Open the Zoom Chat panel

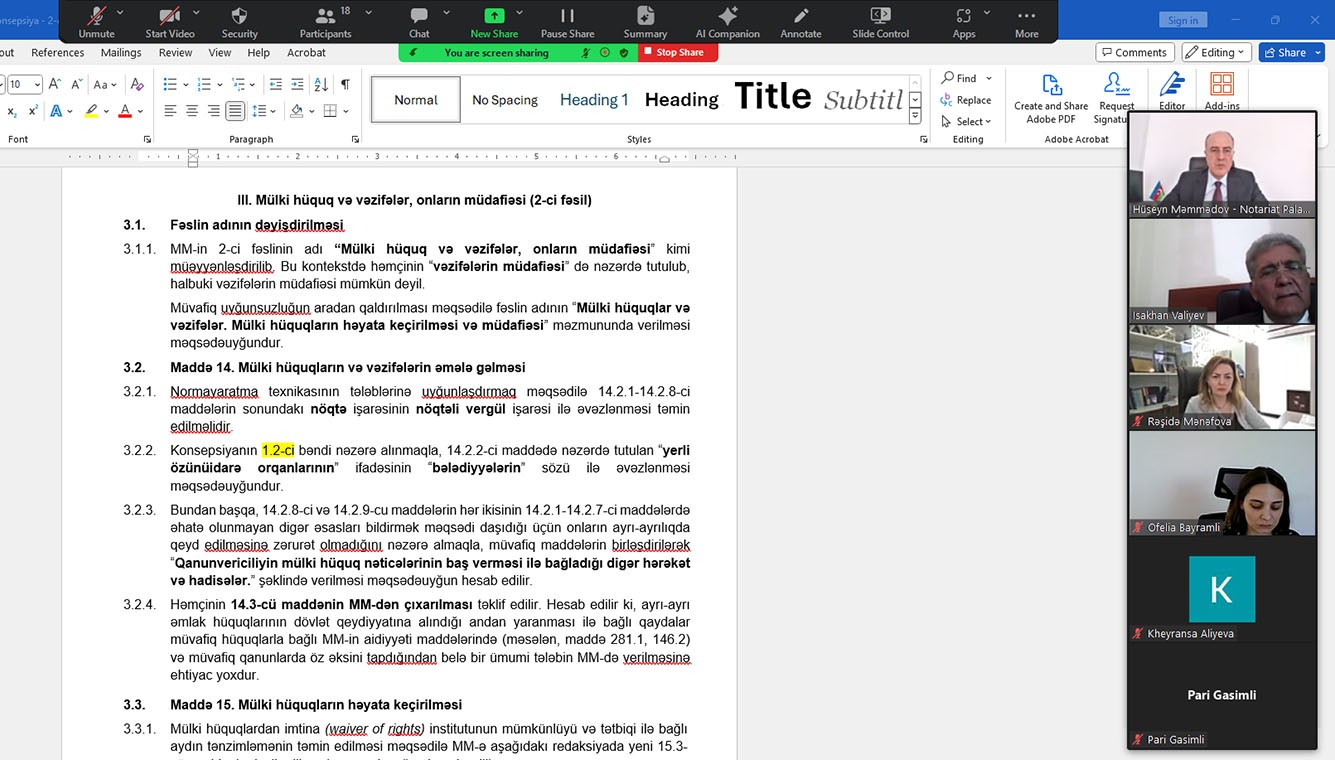(419, 21)
